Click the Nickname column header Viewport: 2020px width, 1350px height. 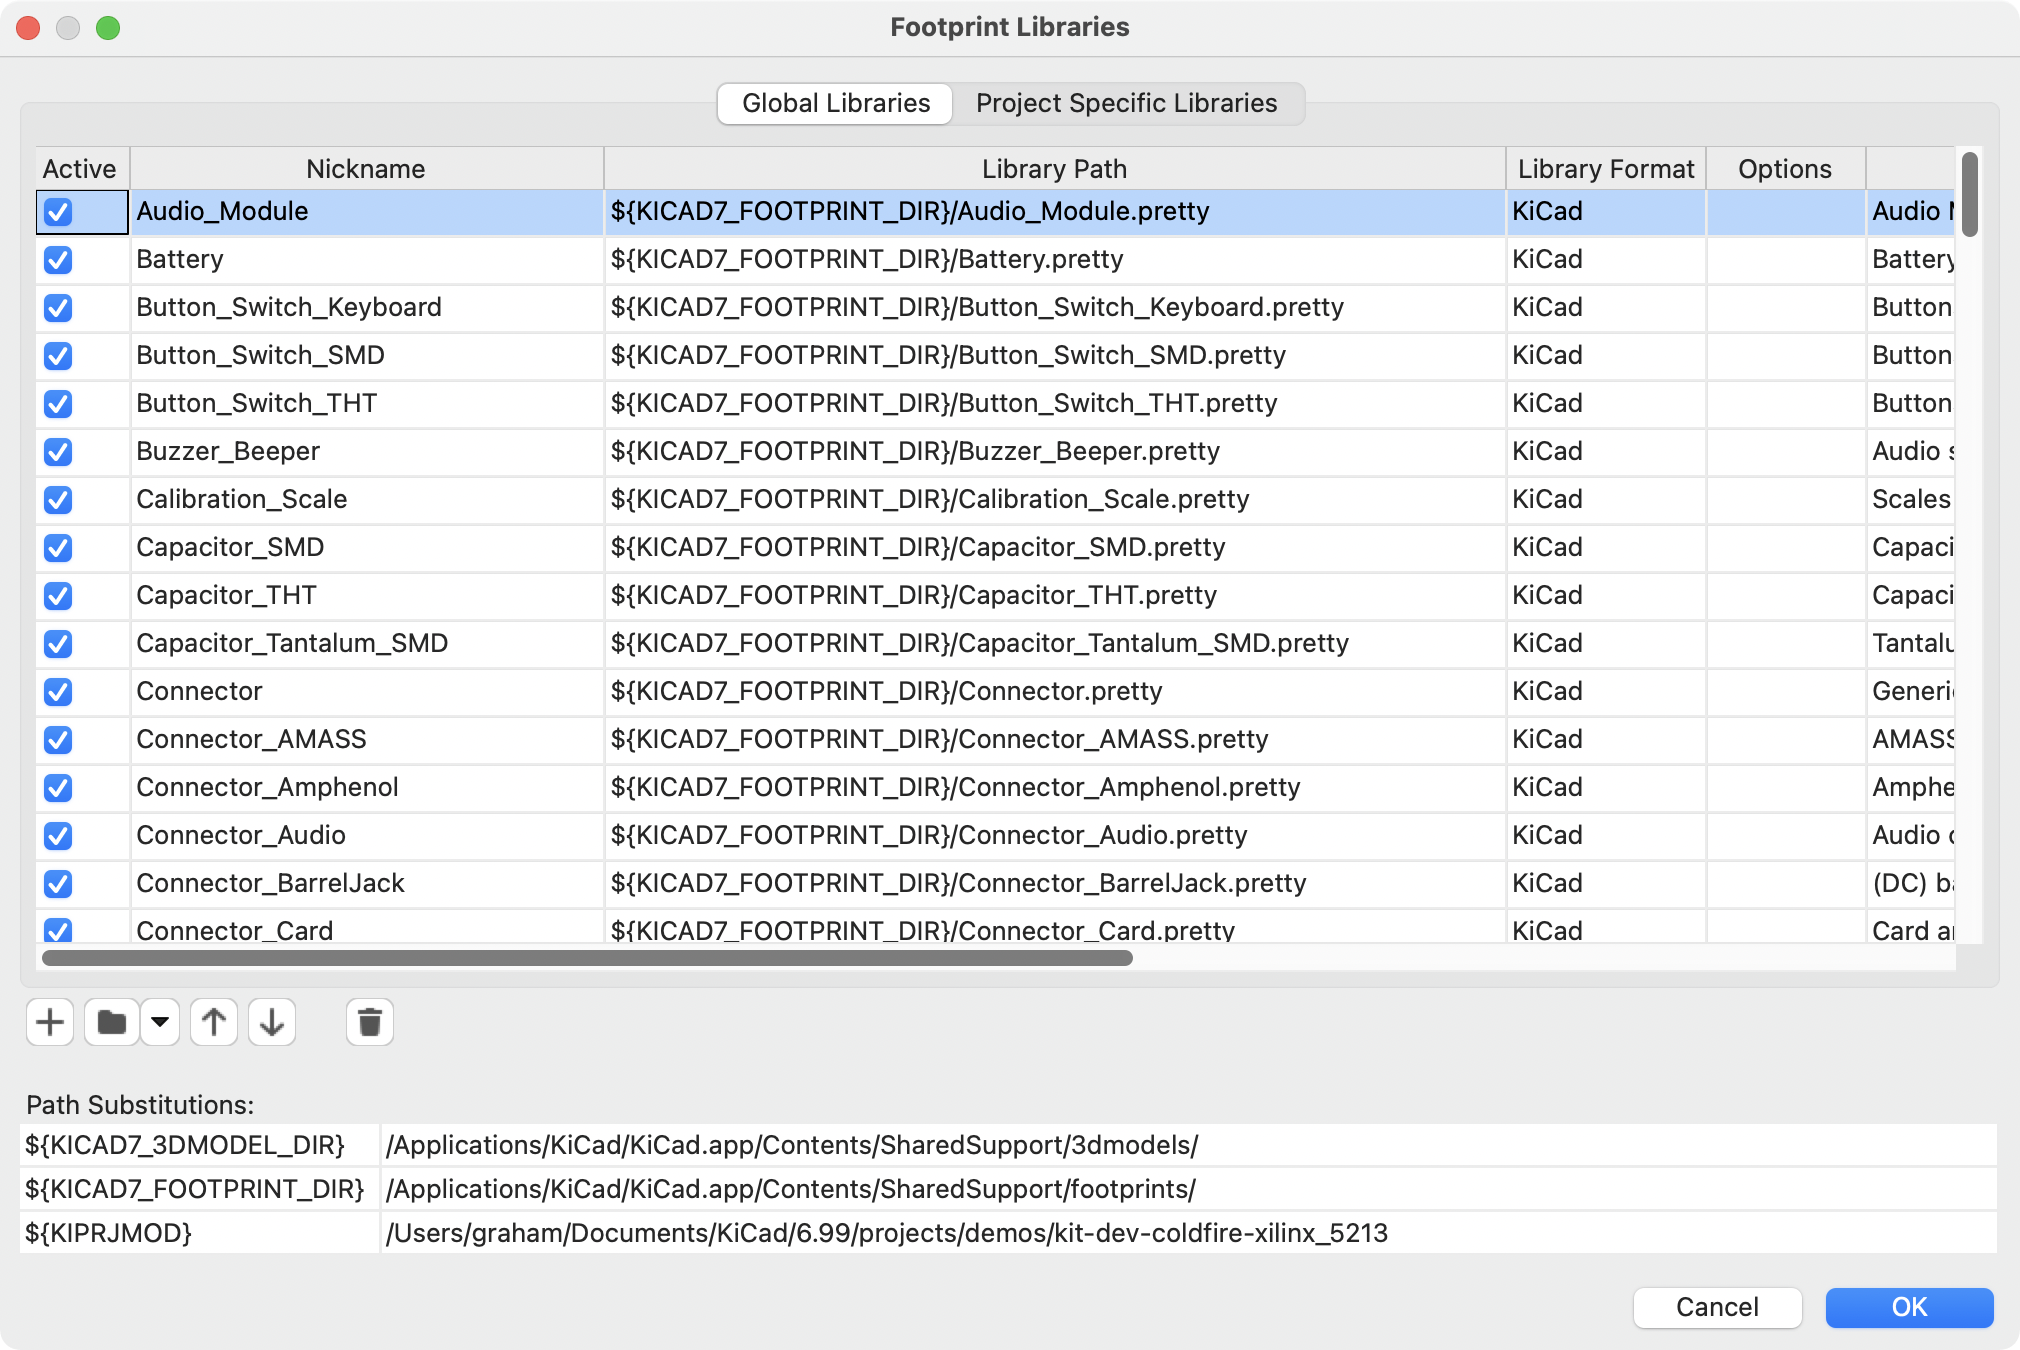(366, 169)
